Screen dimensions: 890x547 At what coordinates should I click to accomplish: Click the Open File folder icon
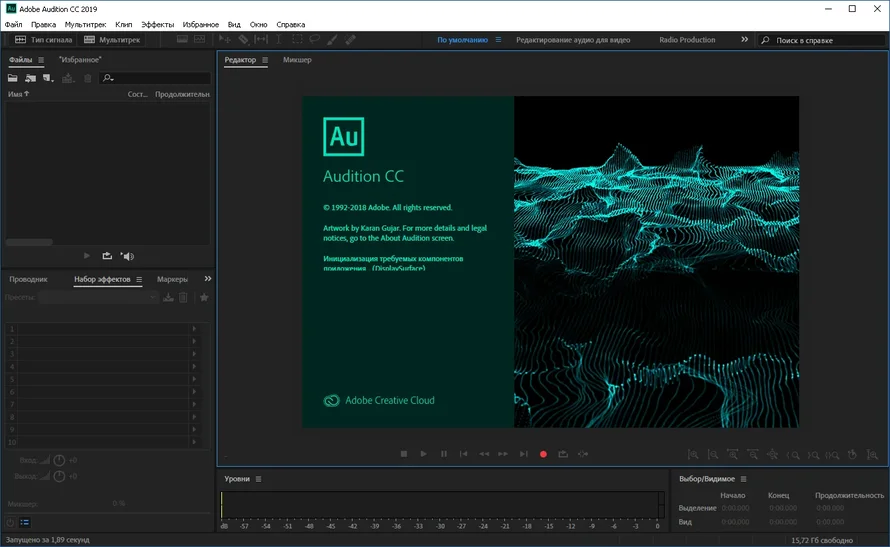click(x=13, y=78)
